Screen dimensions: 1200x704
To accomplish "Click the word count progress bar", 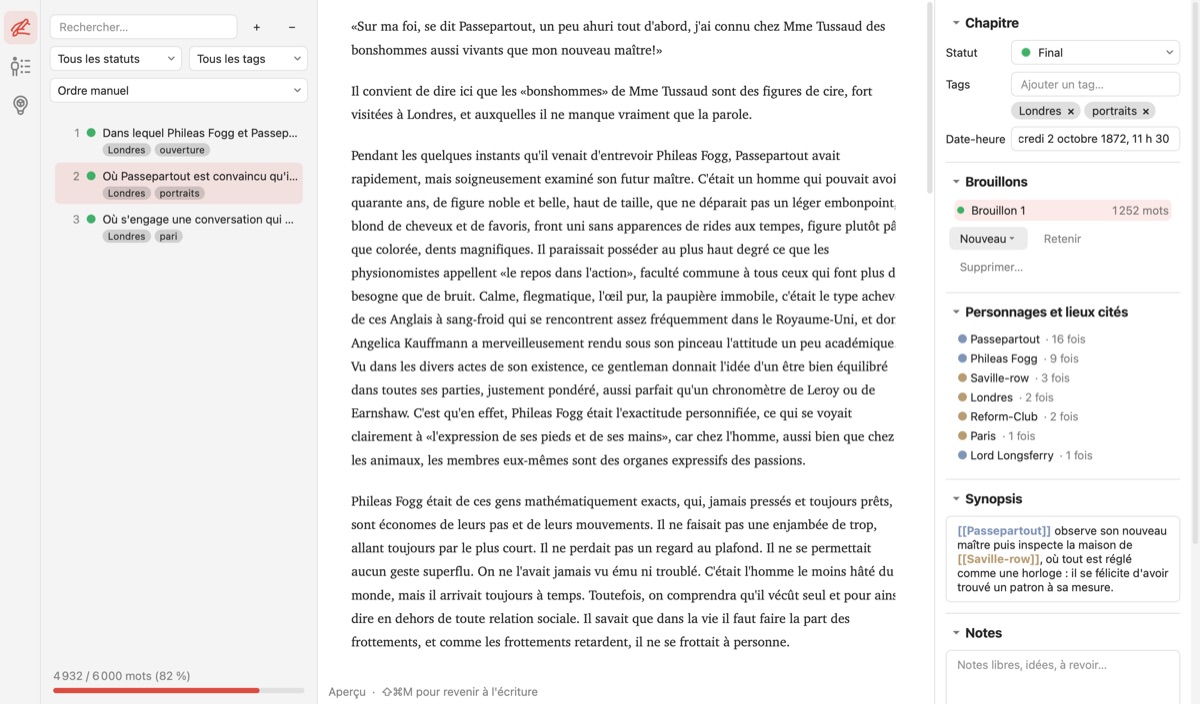I will (x=178, y=690).
